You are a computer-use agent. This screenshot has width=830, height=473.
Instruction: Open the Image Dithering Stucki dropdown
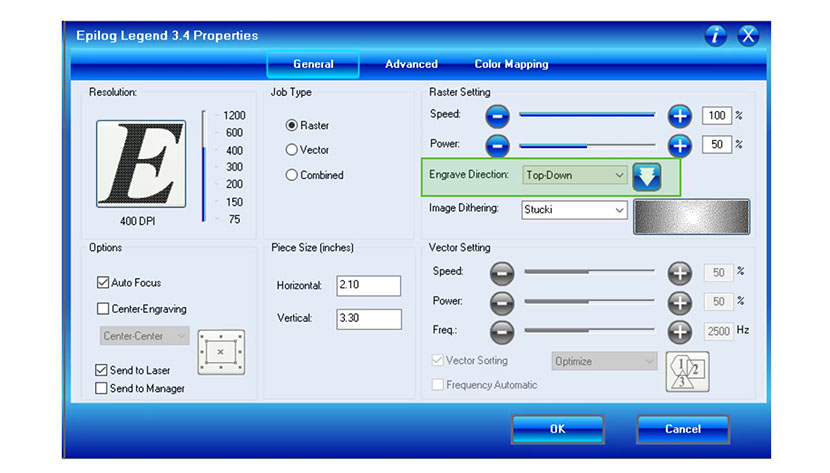tap(575, 210)
